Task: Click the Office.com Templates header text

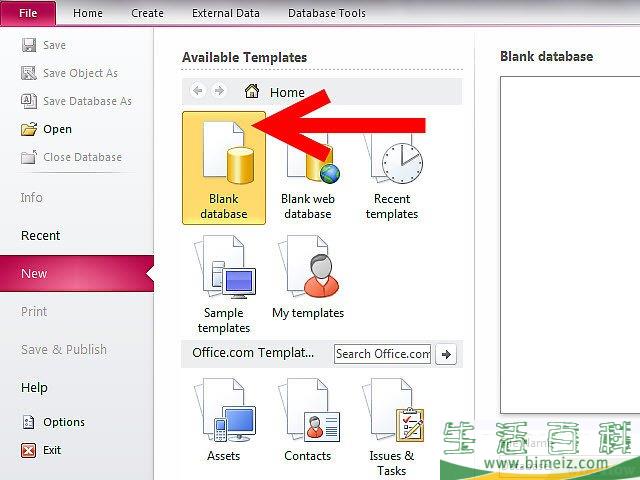Action: click(x=253, y=352)
